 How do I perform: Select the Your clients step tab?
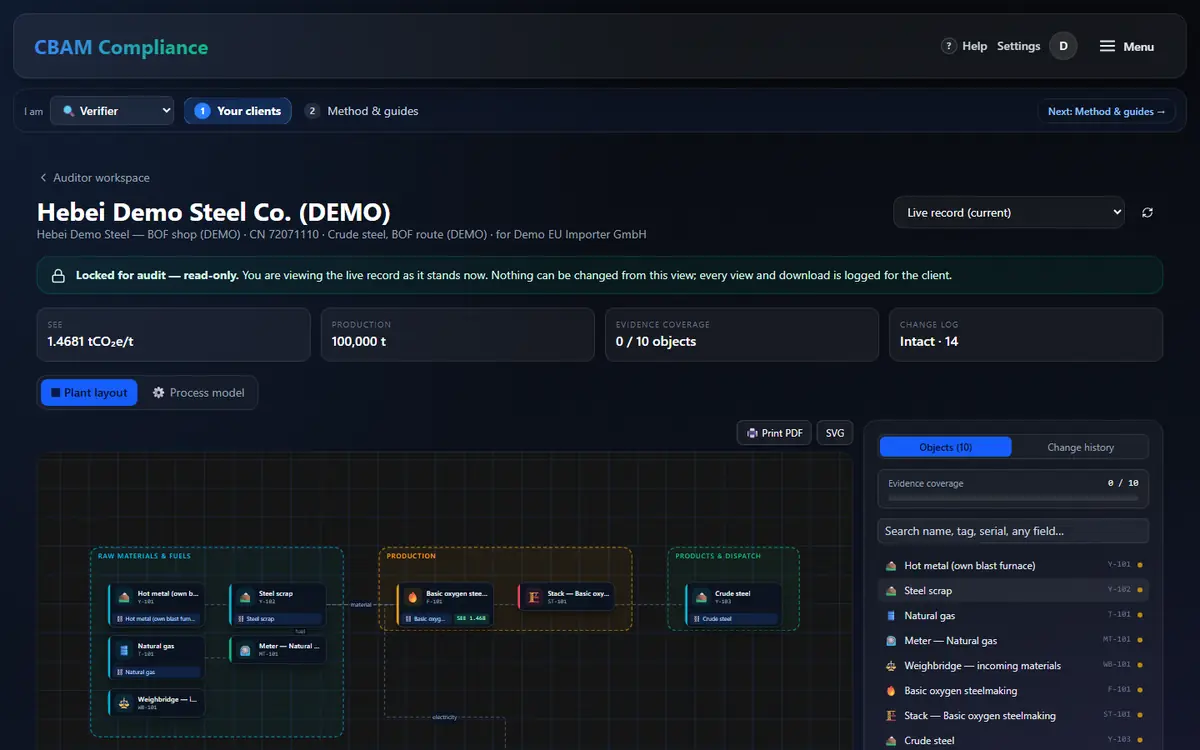tap(238, 111)
